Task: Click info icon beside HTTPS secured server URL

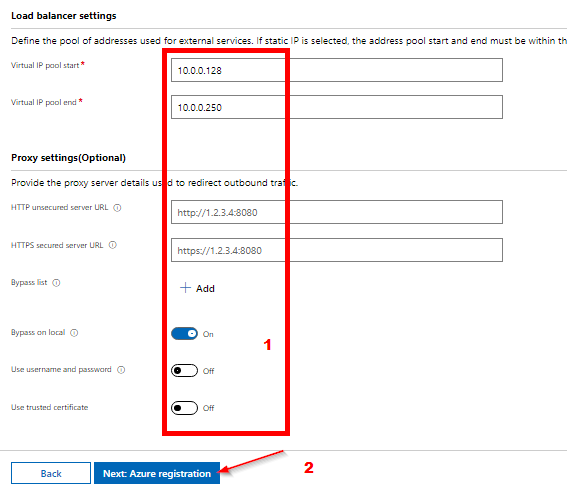Action: (x=113, y=245)
